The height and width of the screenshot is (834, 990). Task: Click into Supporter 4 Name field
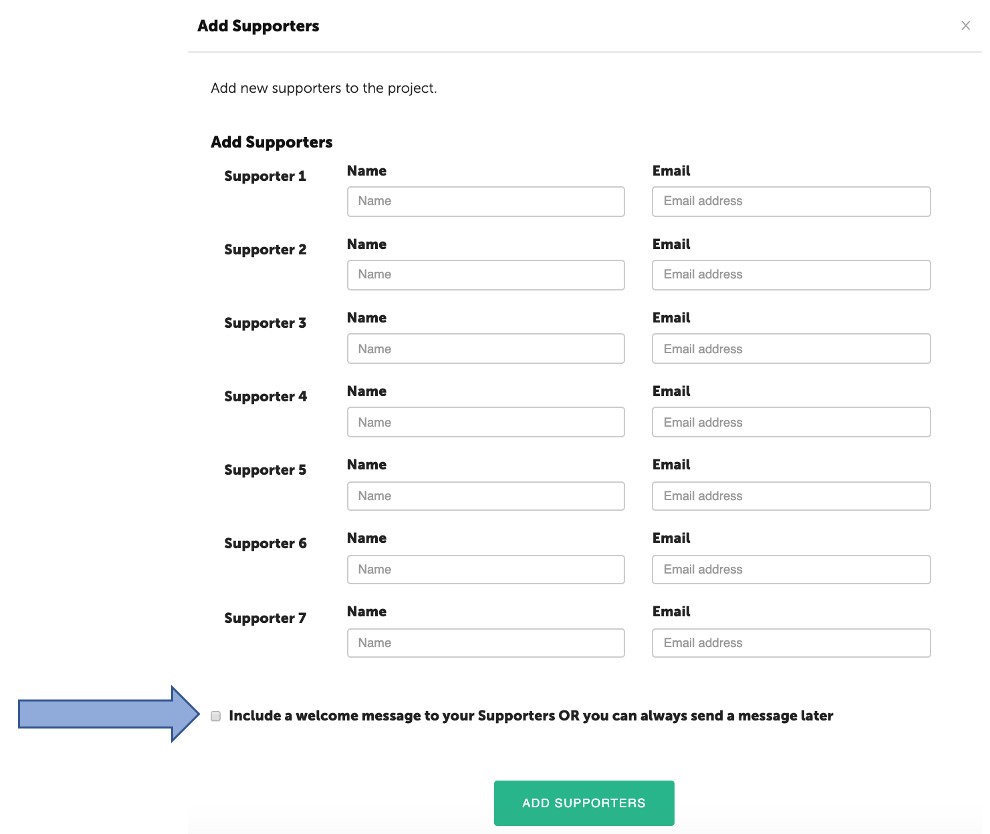(x=485, y=422)
